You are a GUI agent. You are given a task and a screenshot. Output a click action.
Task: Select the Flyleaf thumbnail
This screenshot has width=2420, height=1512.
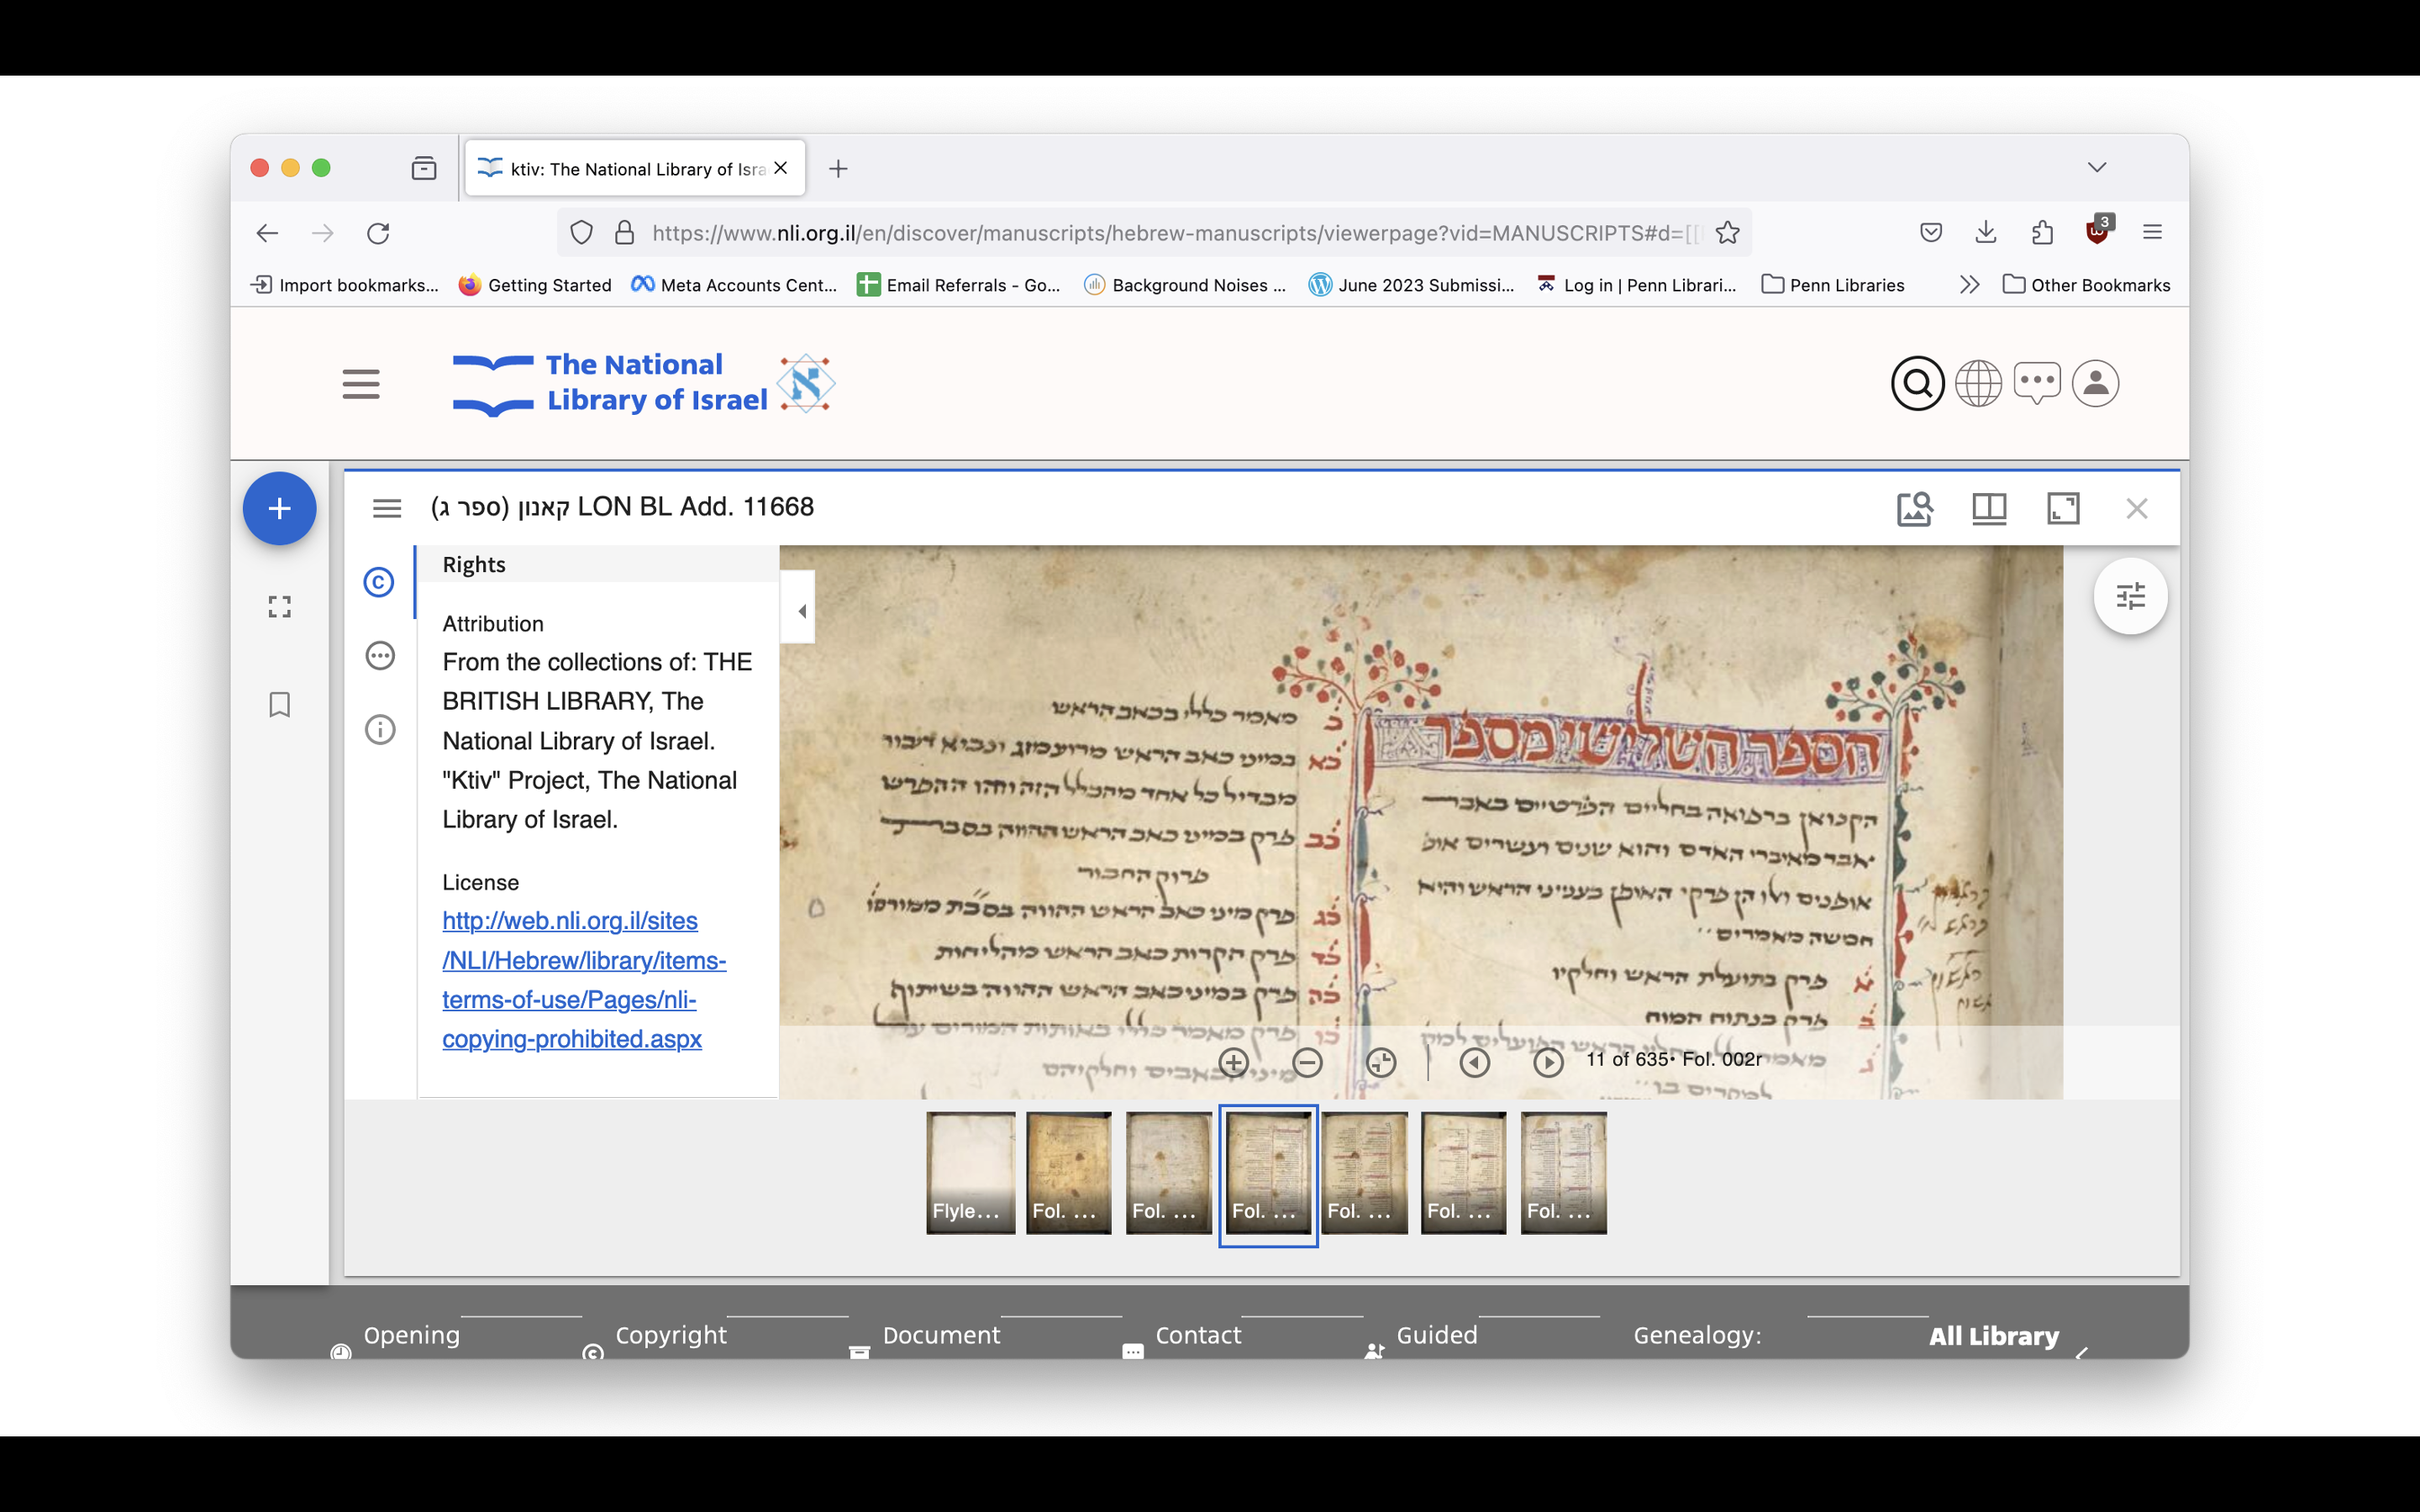[970, 1172]
